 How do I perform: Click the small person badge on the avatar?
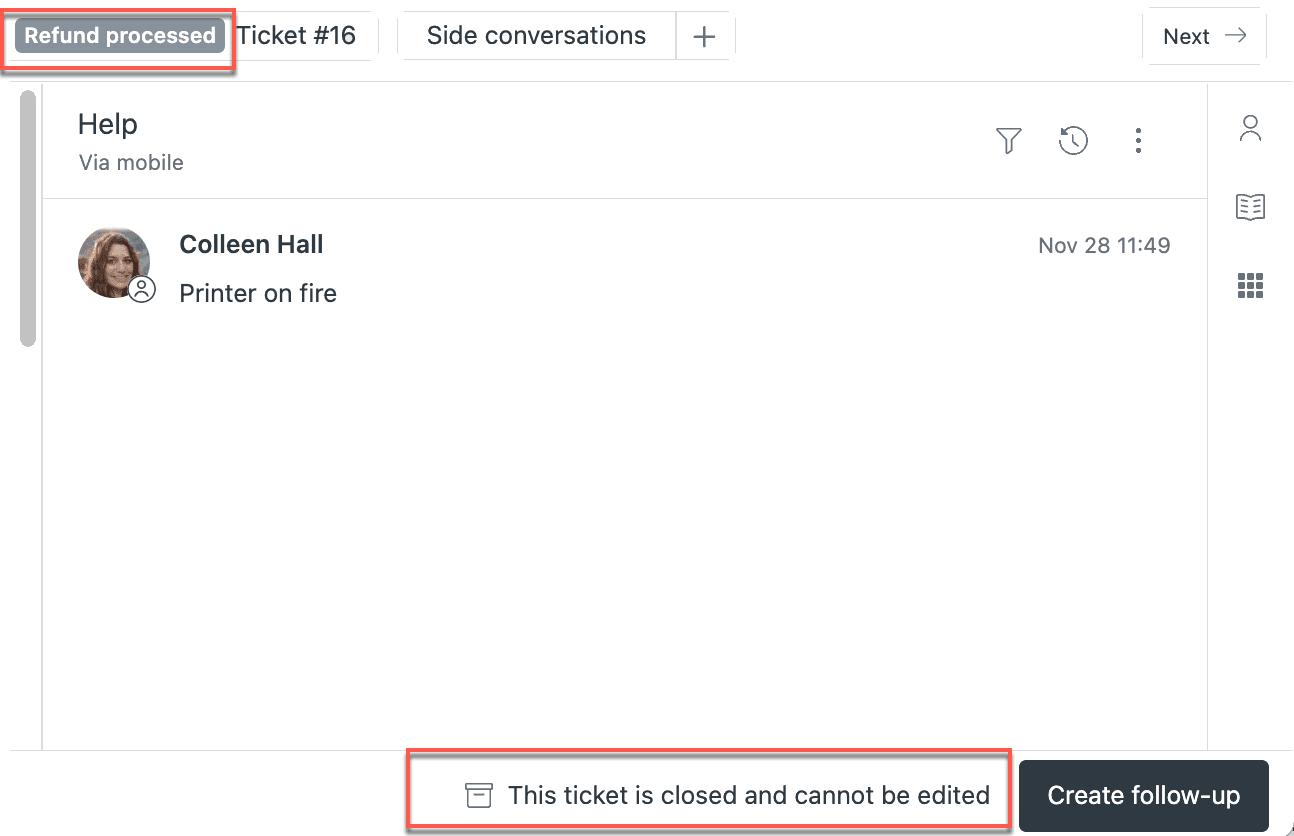coord(141,290)
